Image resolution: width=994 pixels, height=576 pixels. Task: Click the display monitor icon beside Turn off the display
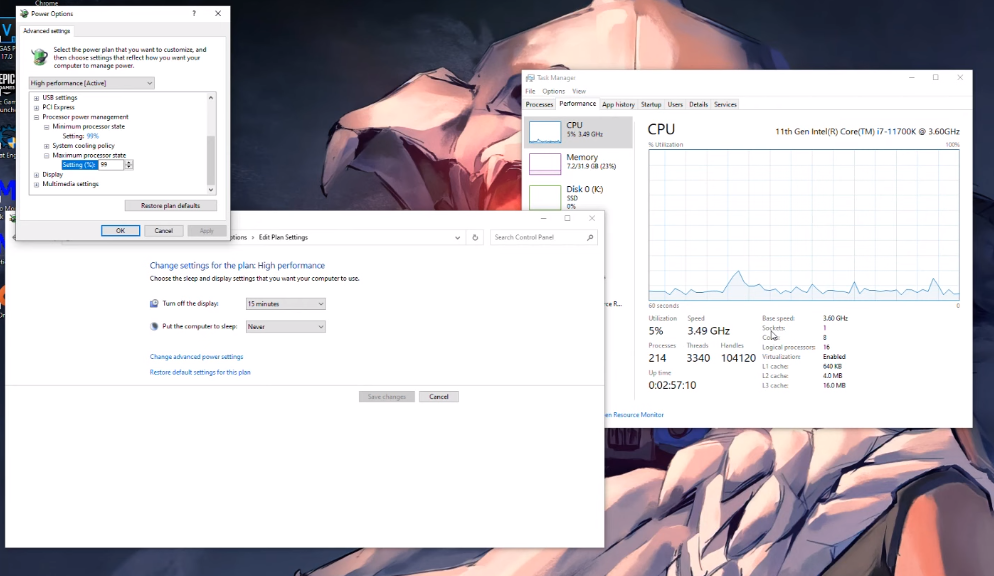154,304
